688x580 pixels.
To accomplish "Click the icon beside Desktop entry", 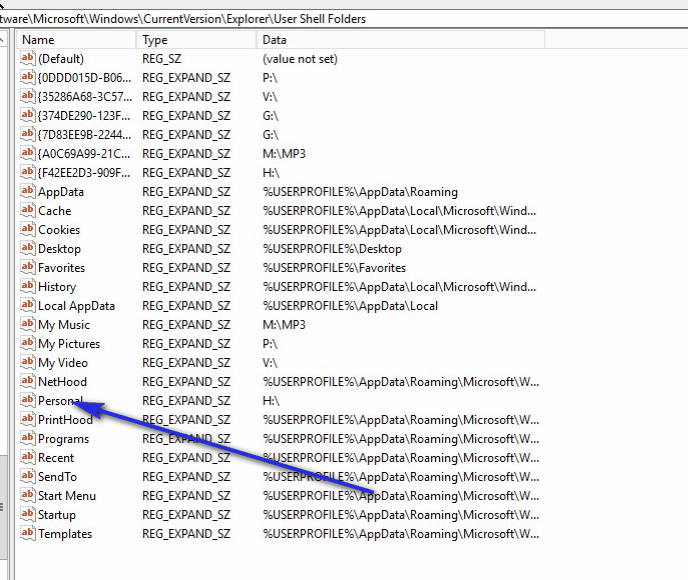I will click(28, 248).
